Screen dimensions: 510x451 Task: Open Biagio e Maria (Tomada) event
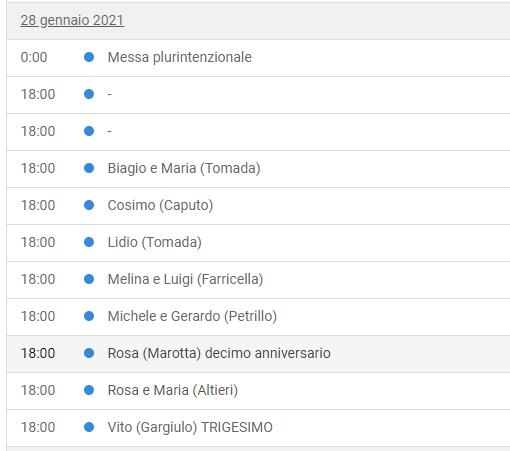click(x=184, y=168)
